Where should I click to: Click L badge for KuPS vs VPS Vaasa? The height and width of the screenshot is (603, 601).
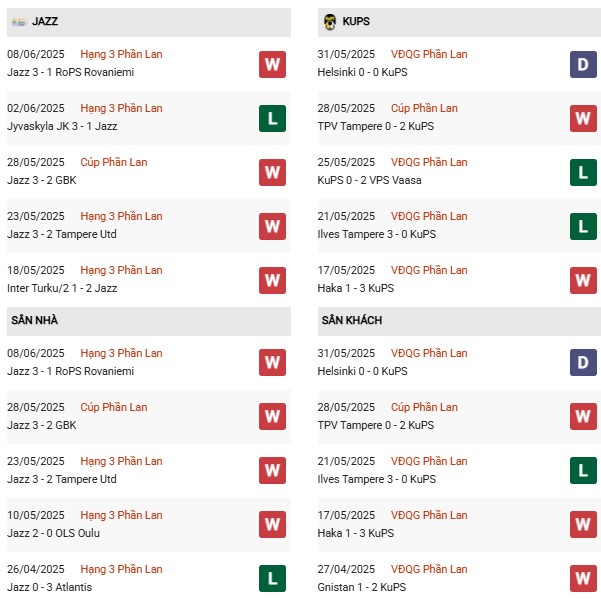tap(583, 172)
